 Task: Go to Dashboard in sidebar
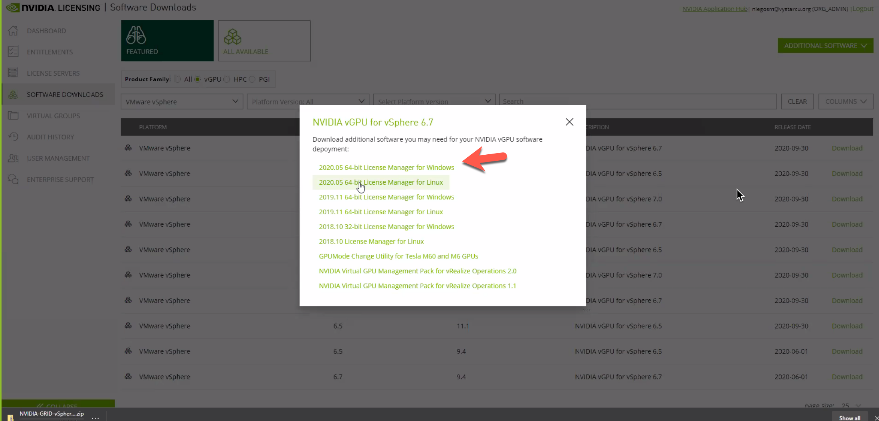tap(47, 31)
